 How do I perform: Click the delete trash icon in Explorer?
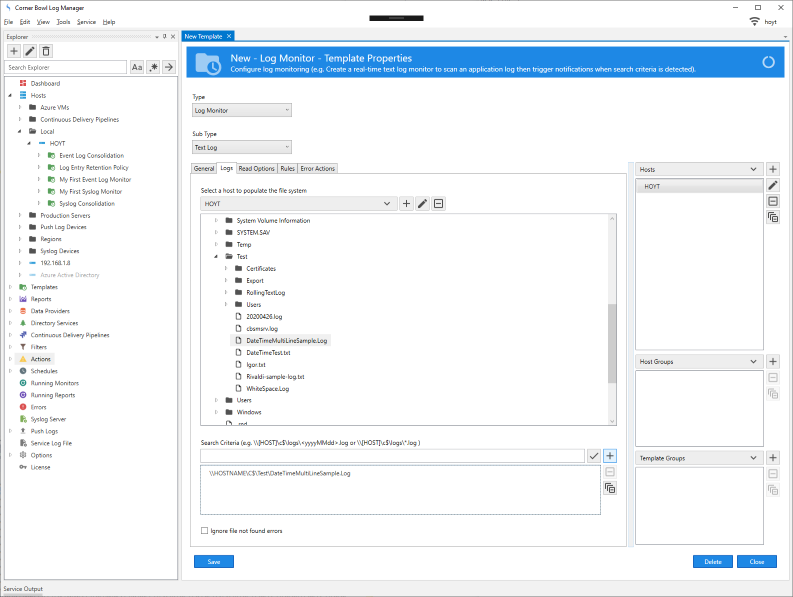[x=46, y=51]
